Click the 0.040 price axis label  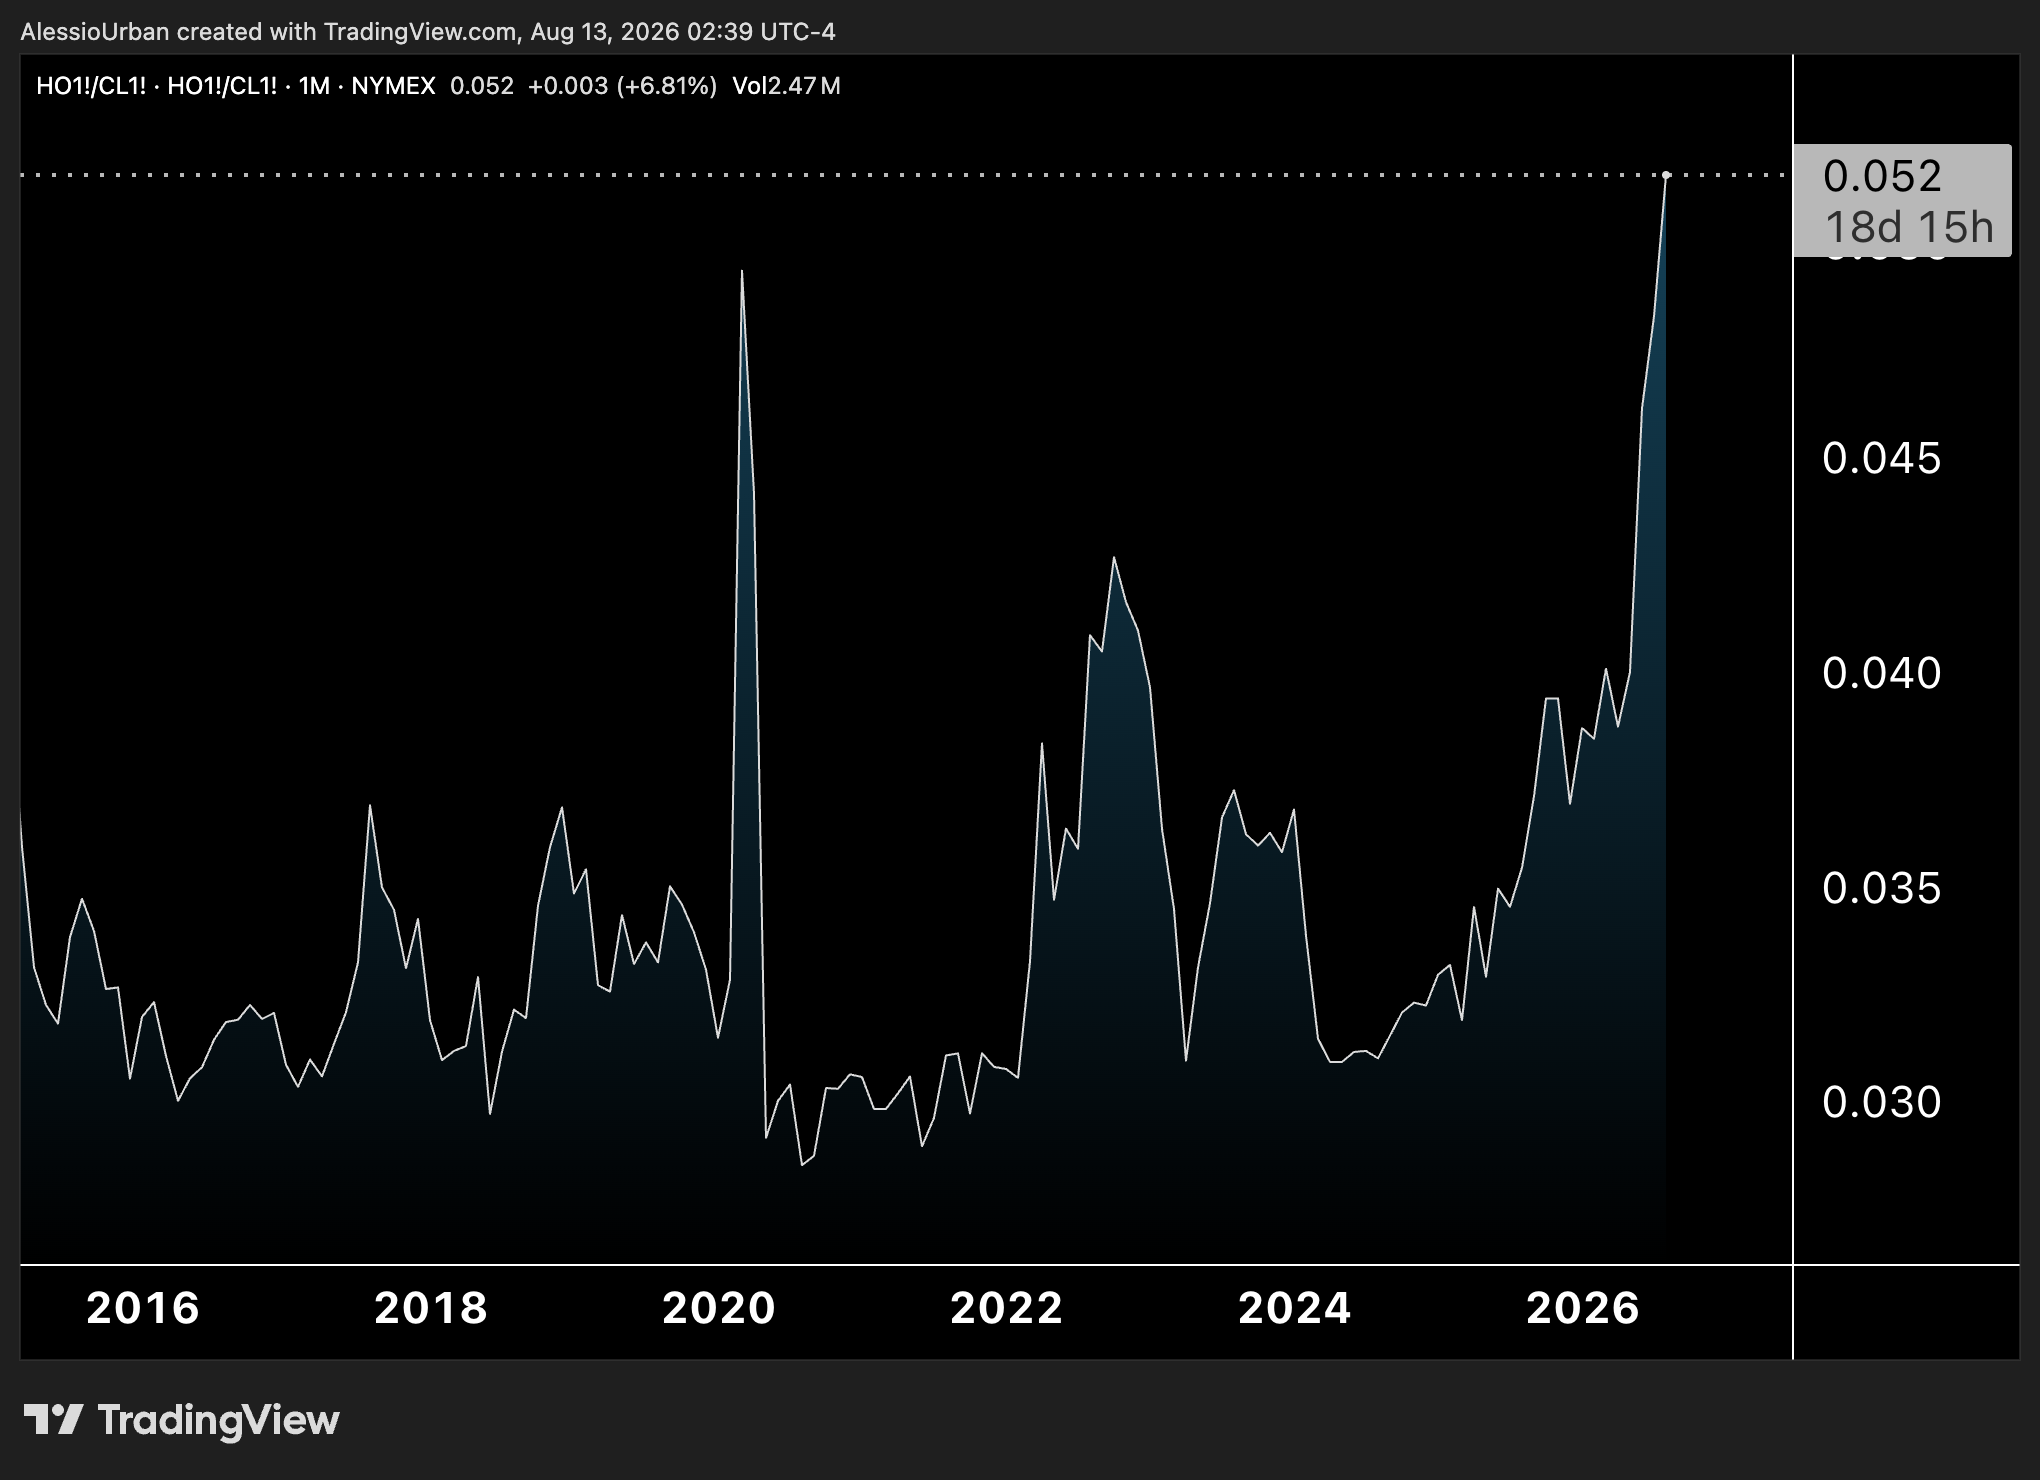pyautogui.click(x=1882, y=673)
